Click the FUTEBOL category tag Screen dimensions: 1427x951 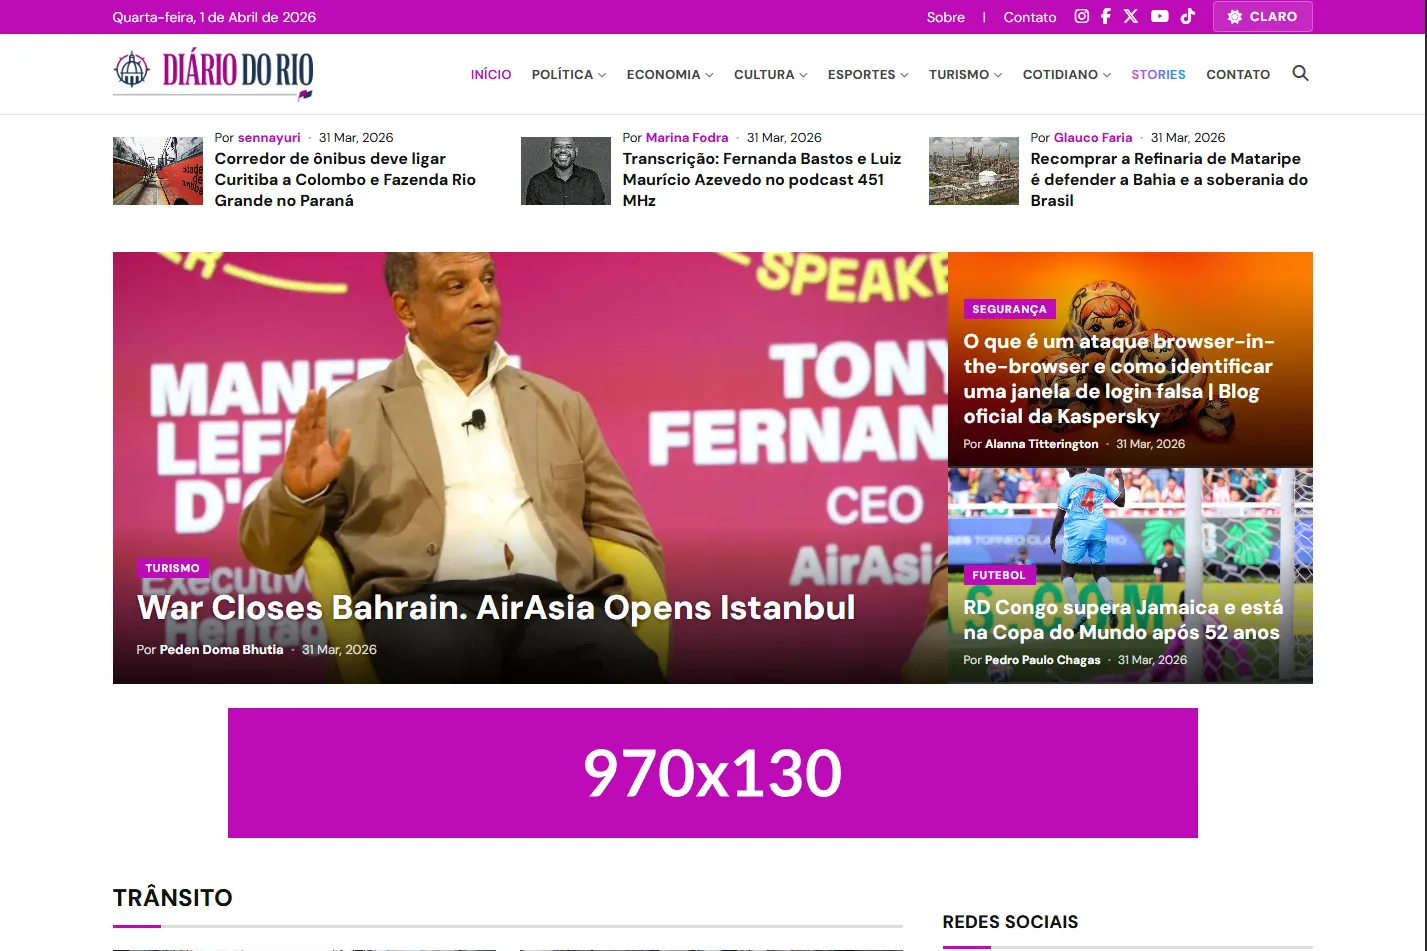999,575
